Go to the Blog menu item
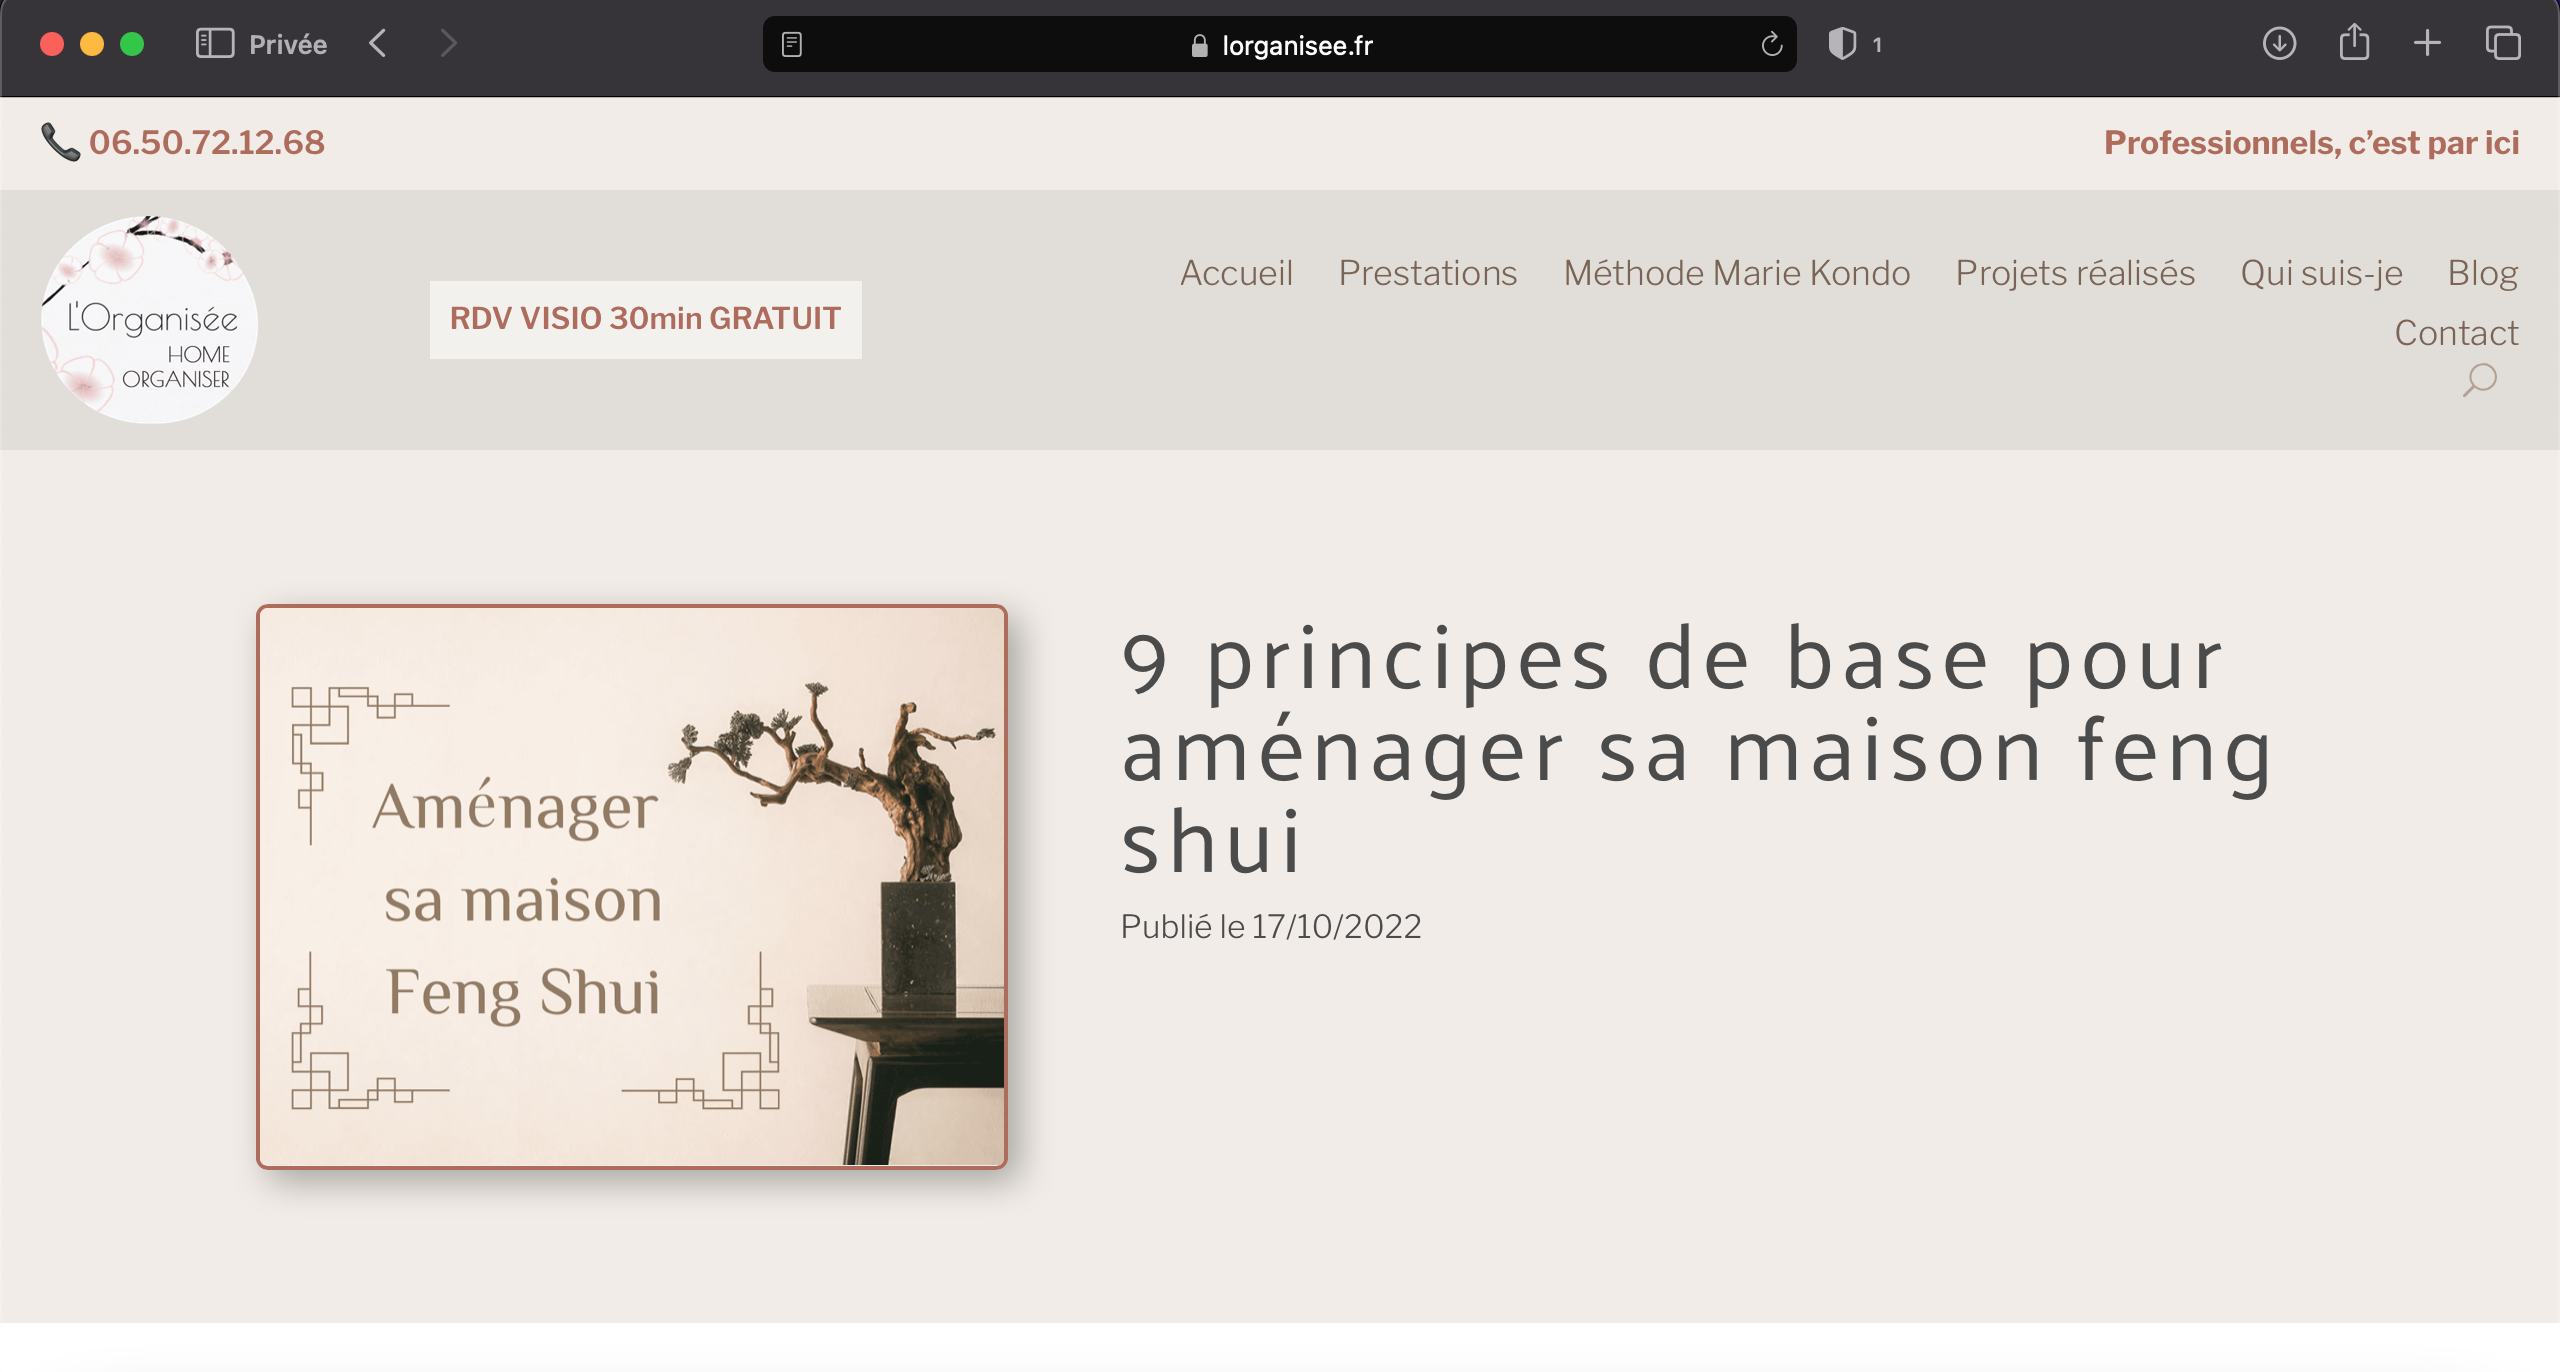Screen dimensions: 2560x1372 tap(2483, 273)
